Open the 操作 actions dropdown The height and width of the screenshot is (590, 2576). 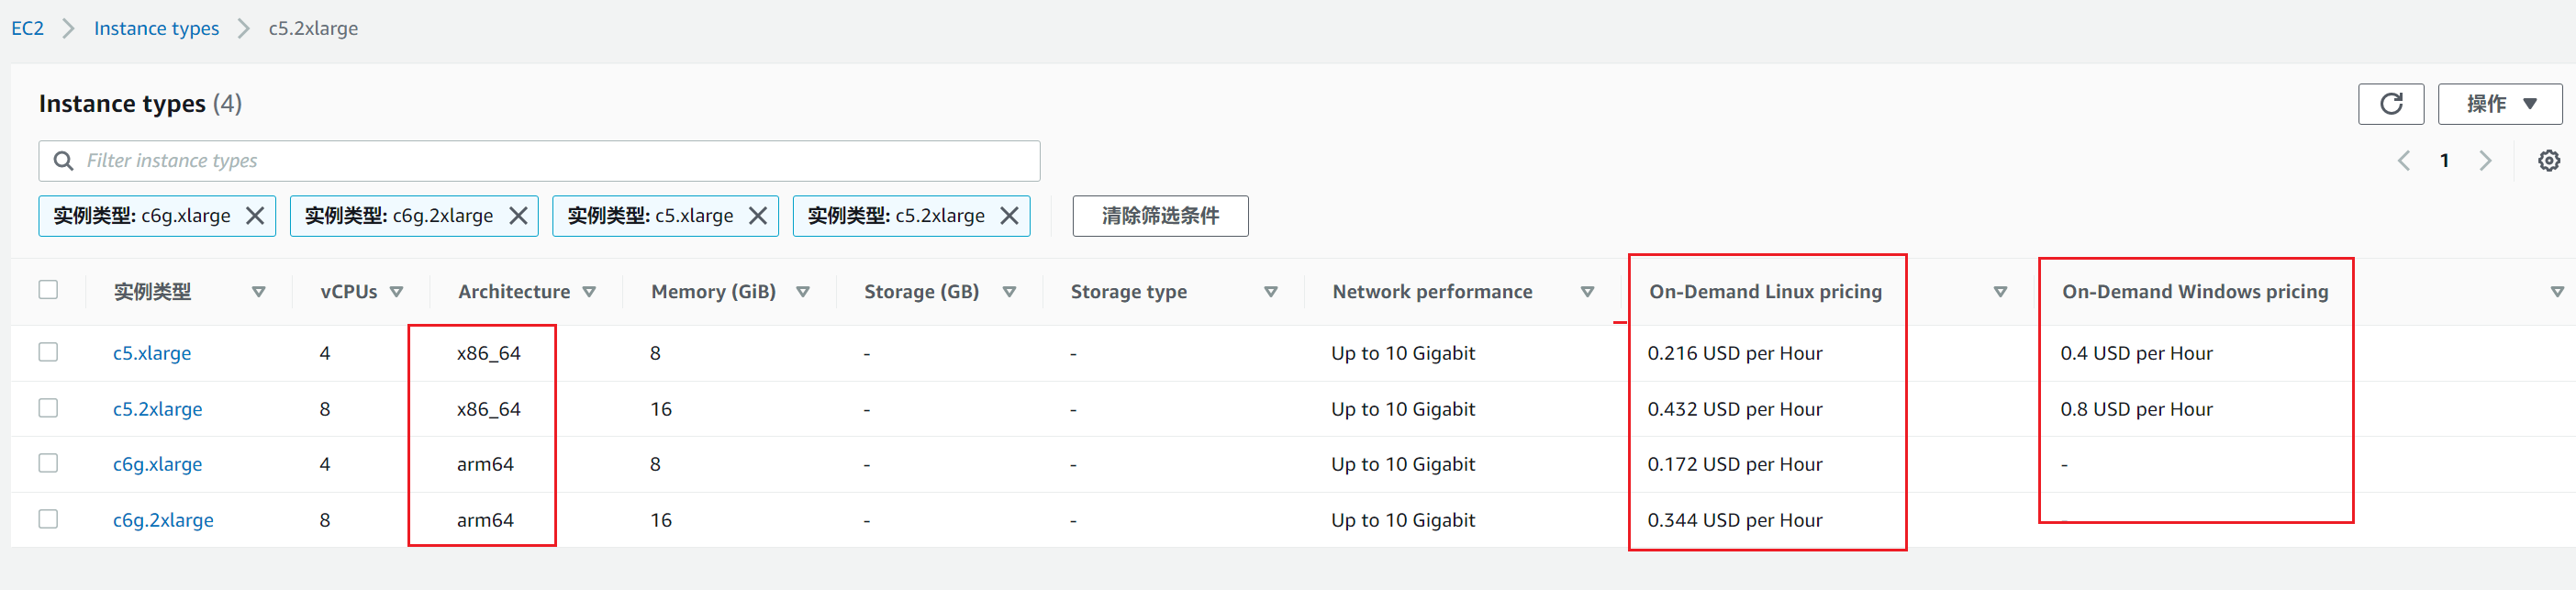pos(2500,104)
